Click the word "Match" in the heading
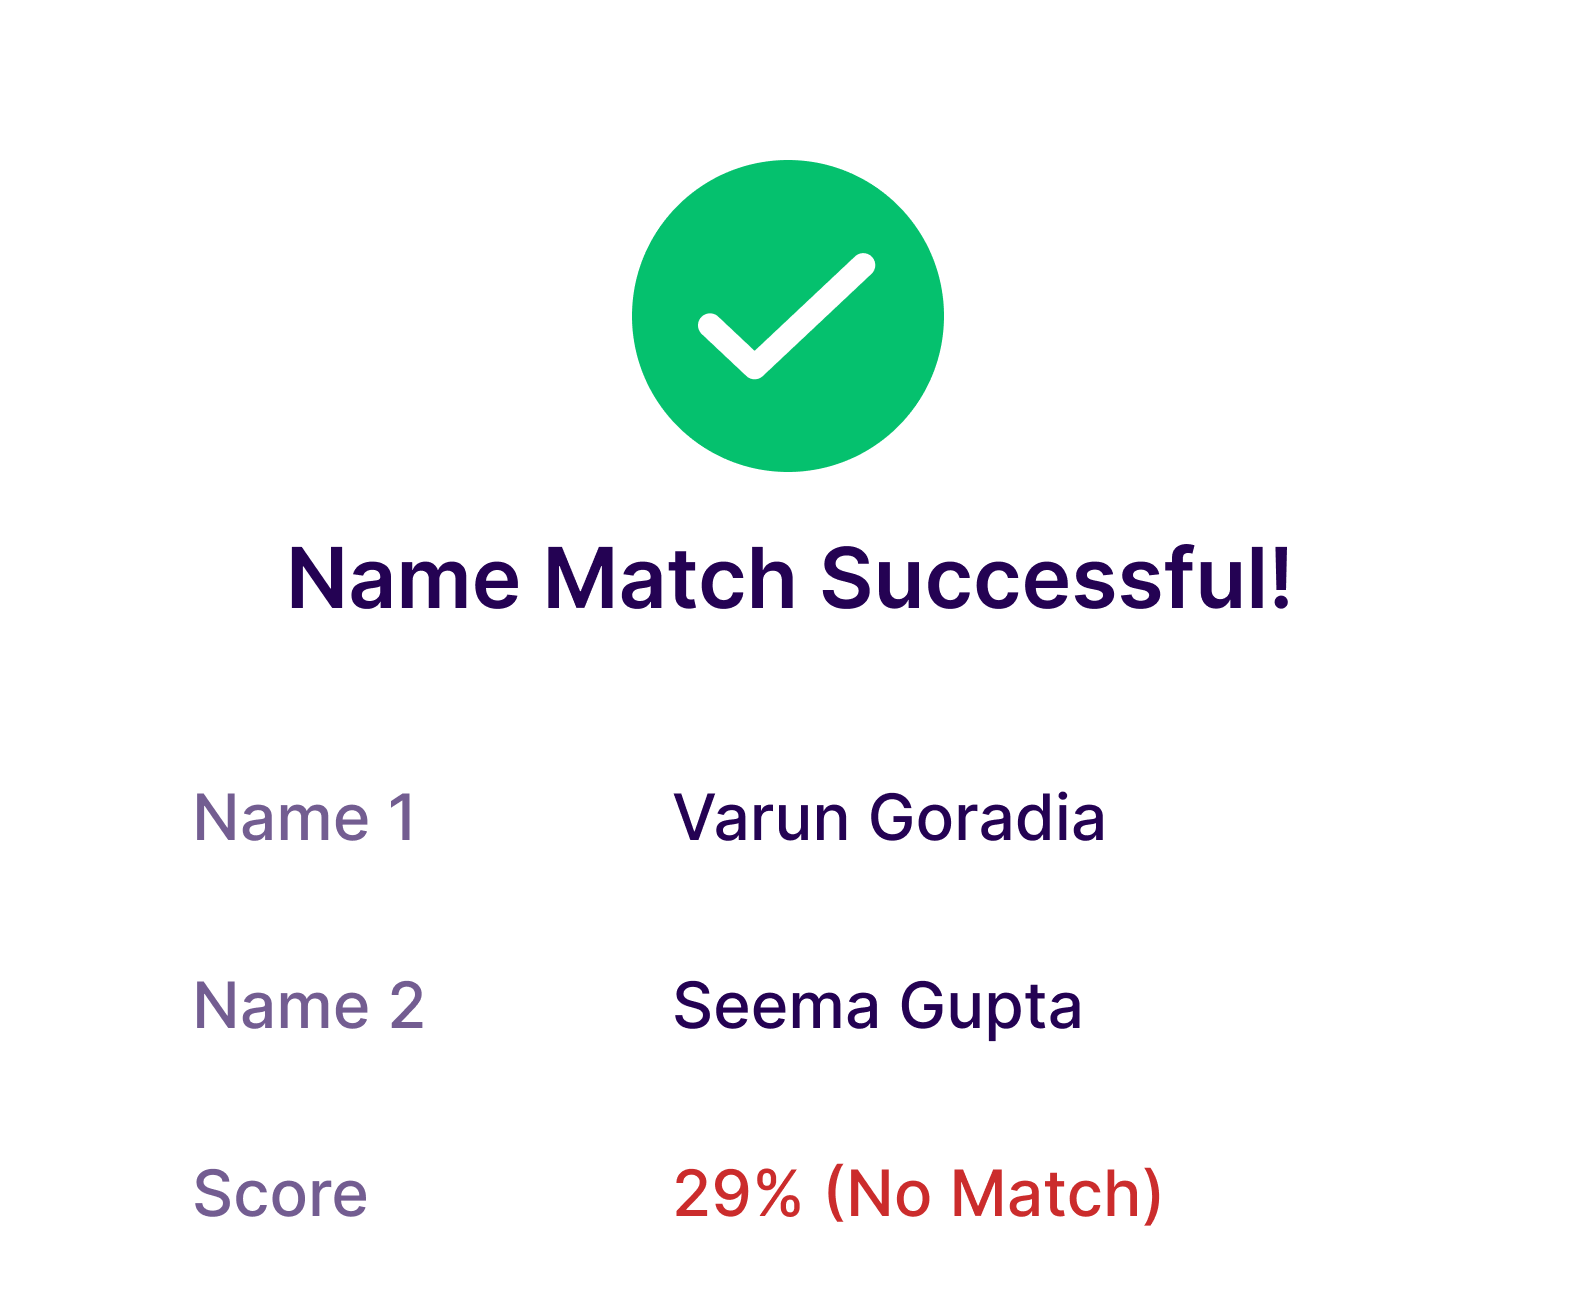This screenshot has height=1301, width=1576. [670, 579]
